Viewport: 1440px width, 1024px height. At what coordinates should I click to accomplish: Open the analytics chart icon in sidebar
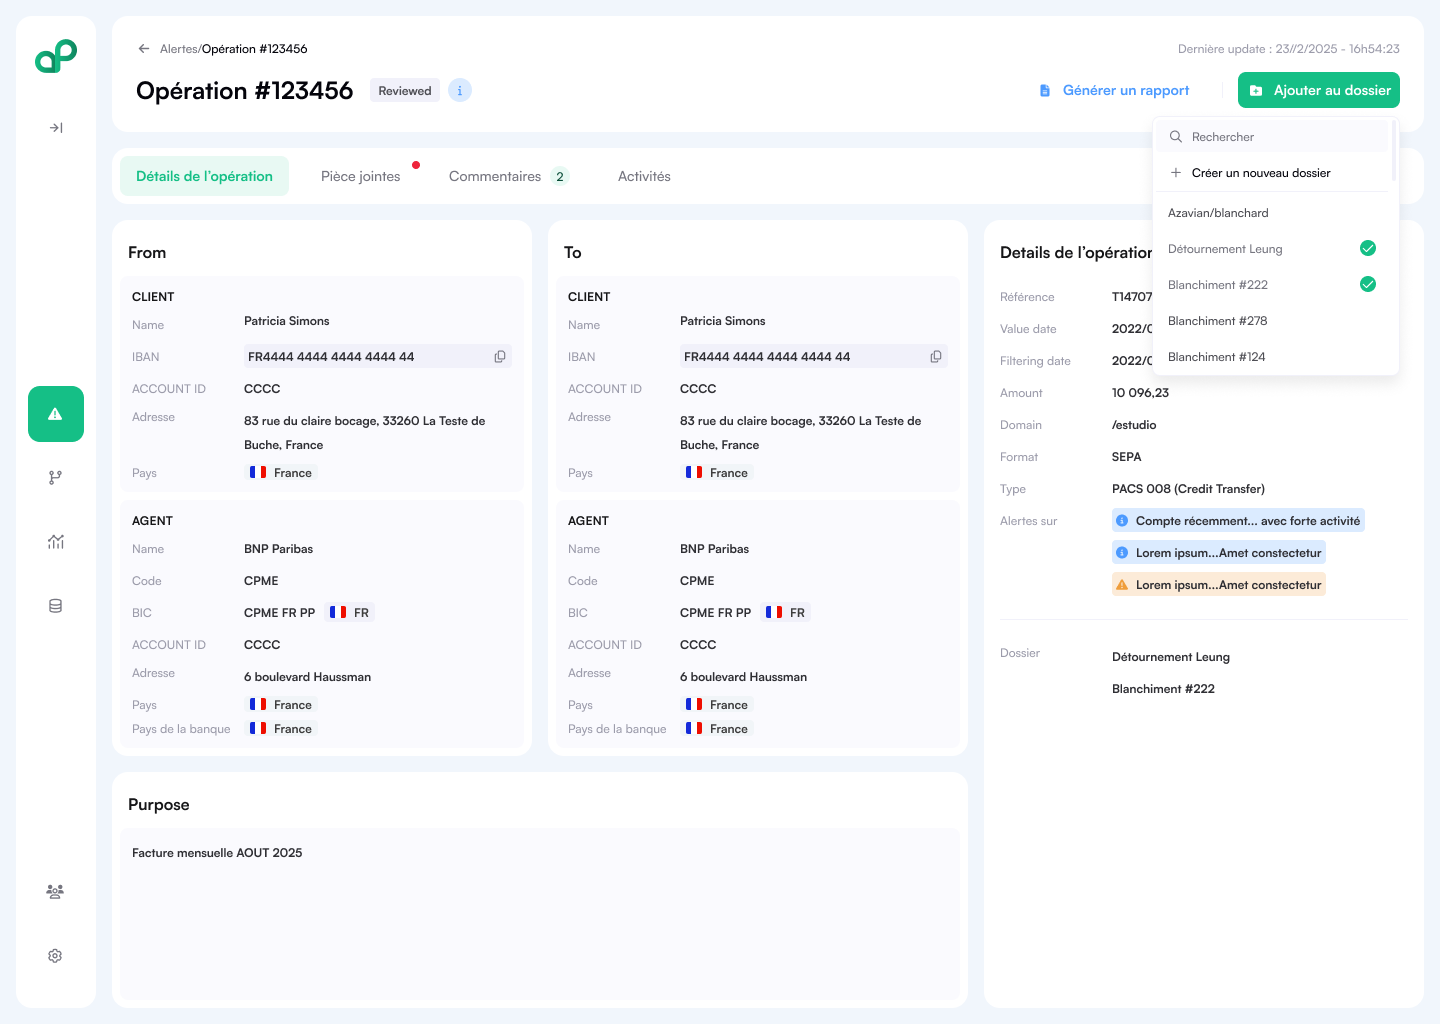pyautogui.click(x=56, y=542)
